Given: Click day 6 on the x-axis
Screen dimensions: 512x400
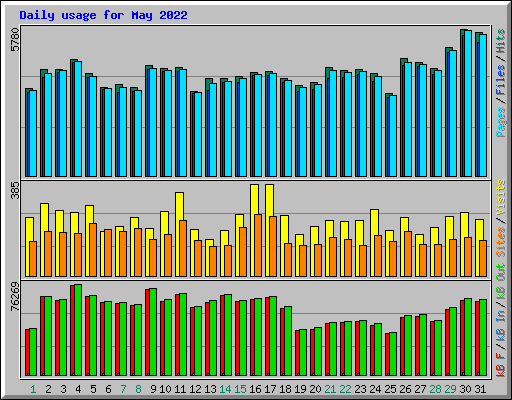Looking at the screenshot, I should point(108,389).
